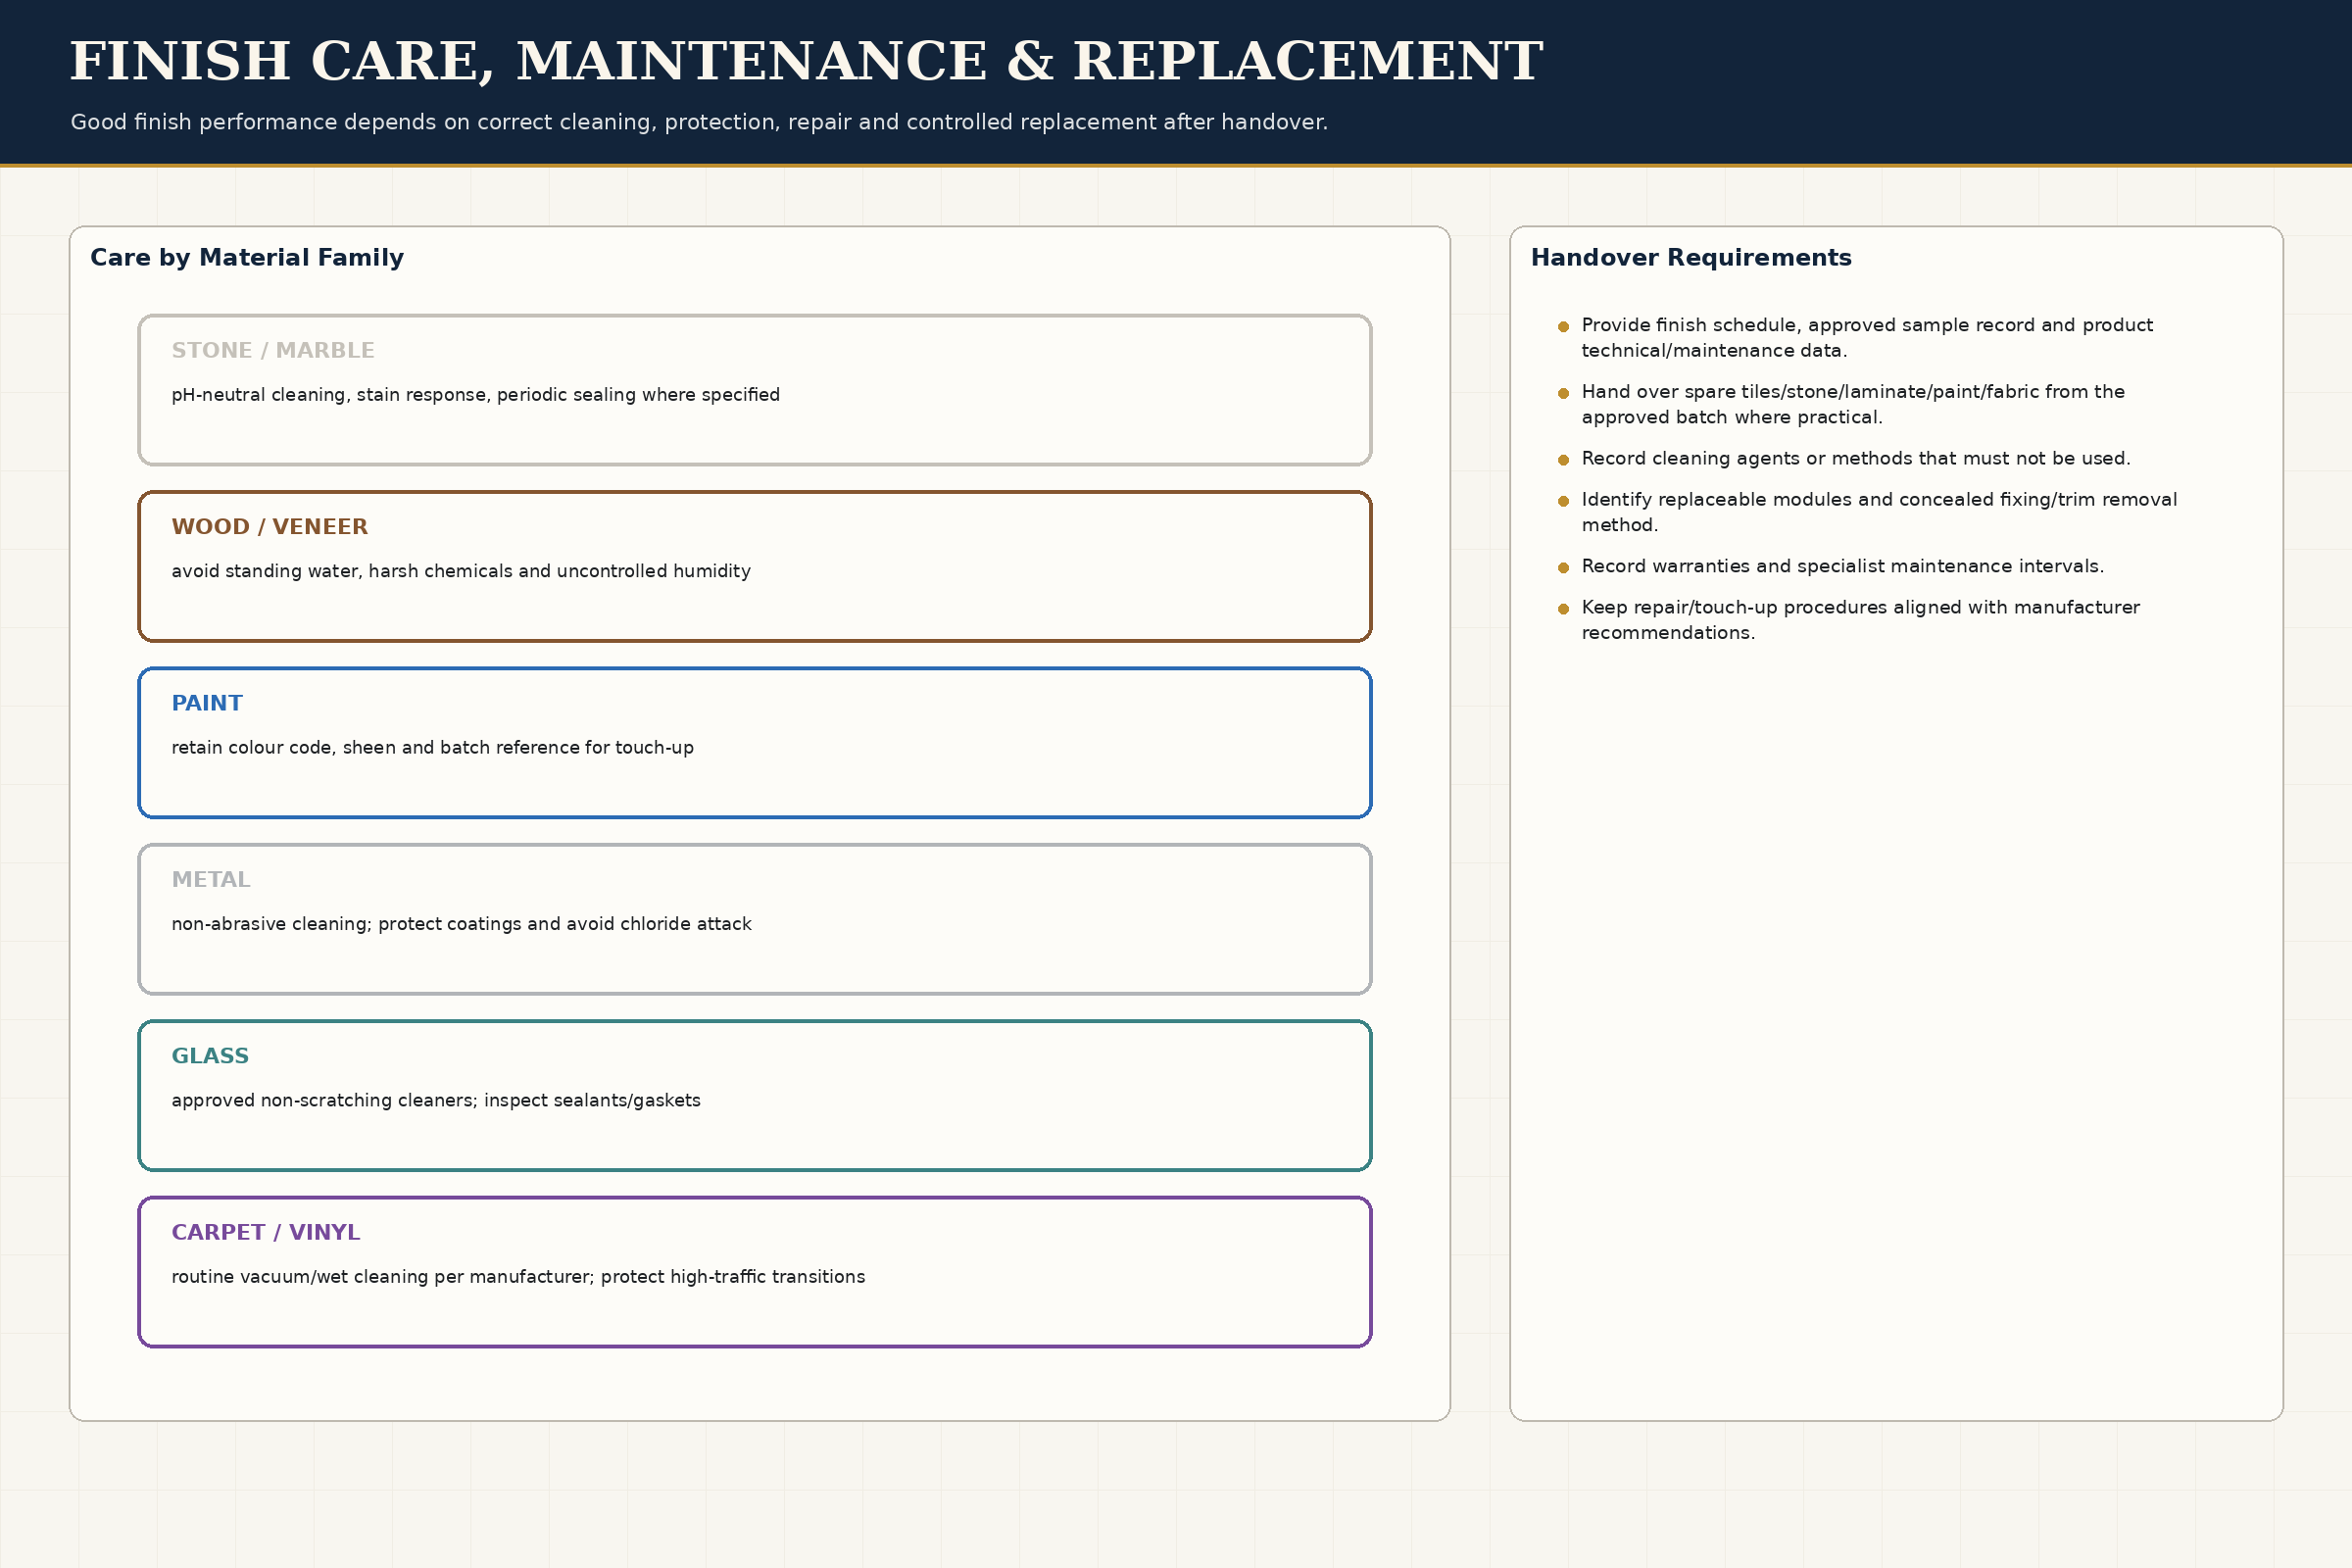Click the bullet dot beside 'Identify replaceable modules'
The height and width of the screenshot is (1568, 2352).
pyautogui.click(x=1563, y=501)
